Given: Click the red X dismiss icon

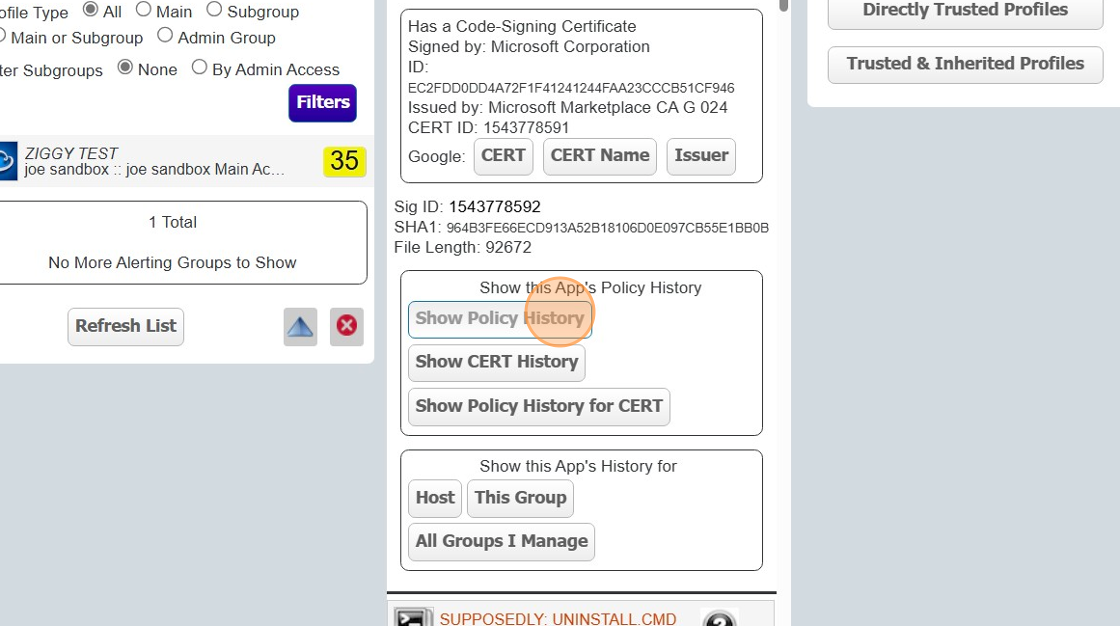Looking at the screenshot, I should (346, 326).
